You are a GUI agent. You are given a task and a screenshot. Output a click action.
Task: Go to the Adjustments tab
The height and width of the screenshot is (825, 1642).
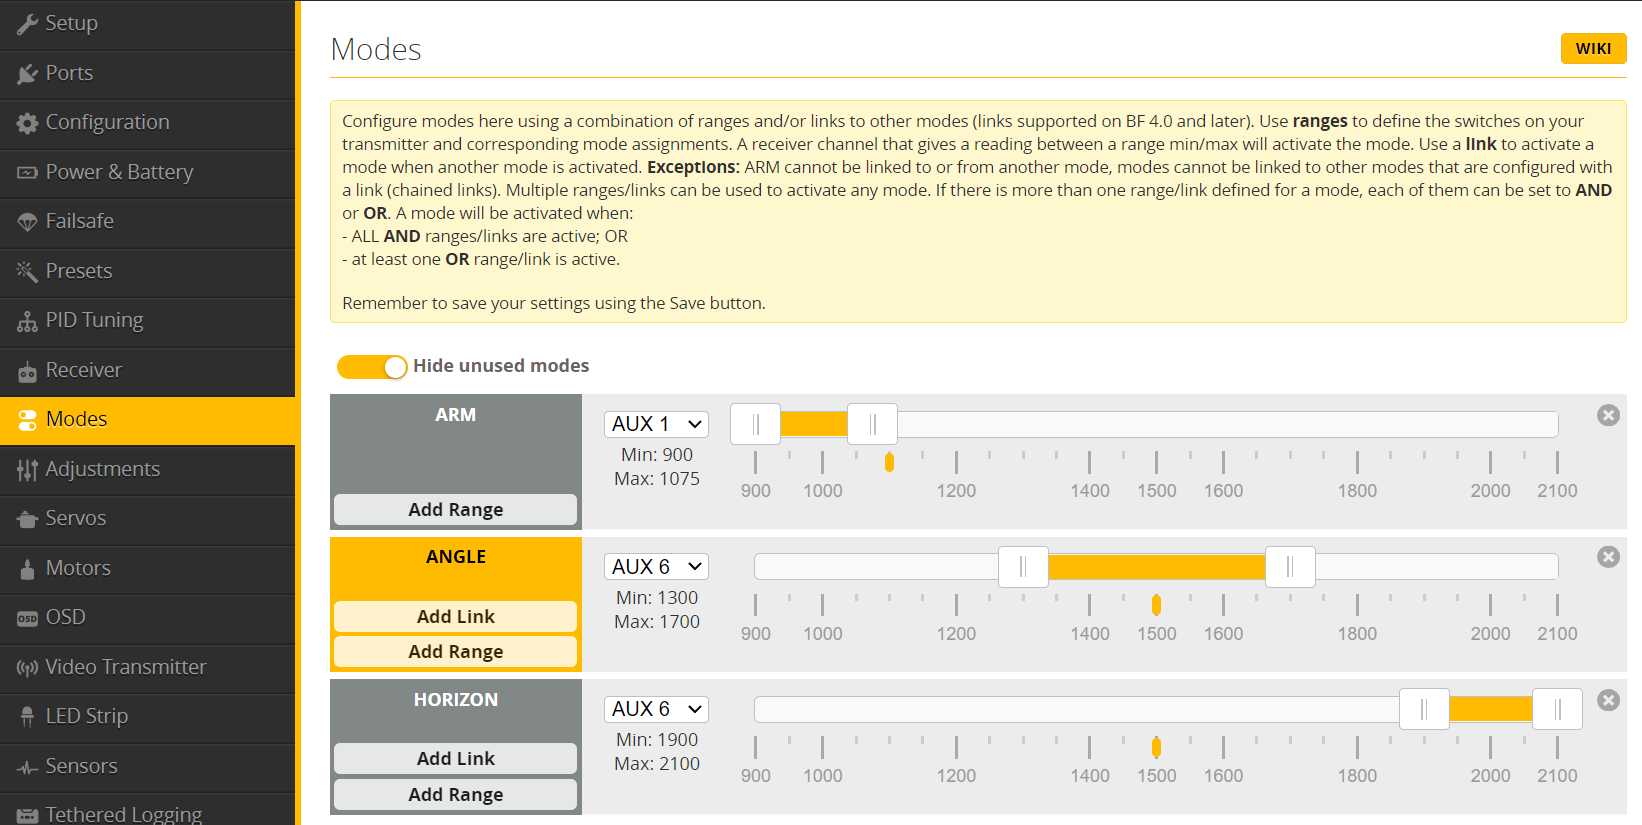pyautogui.click(x=102, y=469)
